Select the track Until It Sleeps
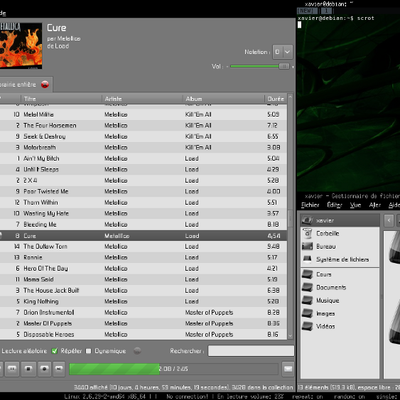Image resolution: width=400 pixels, height=400 pixels. (143, 169)
